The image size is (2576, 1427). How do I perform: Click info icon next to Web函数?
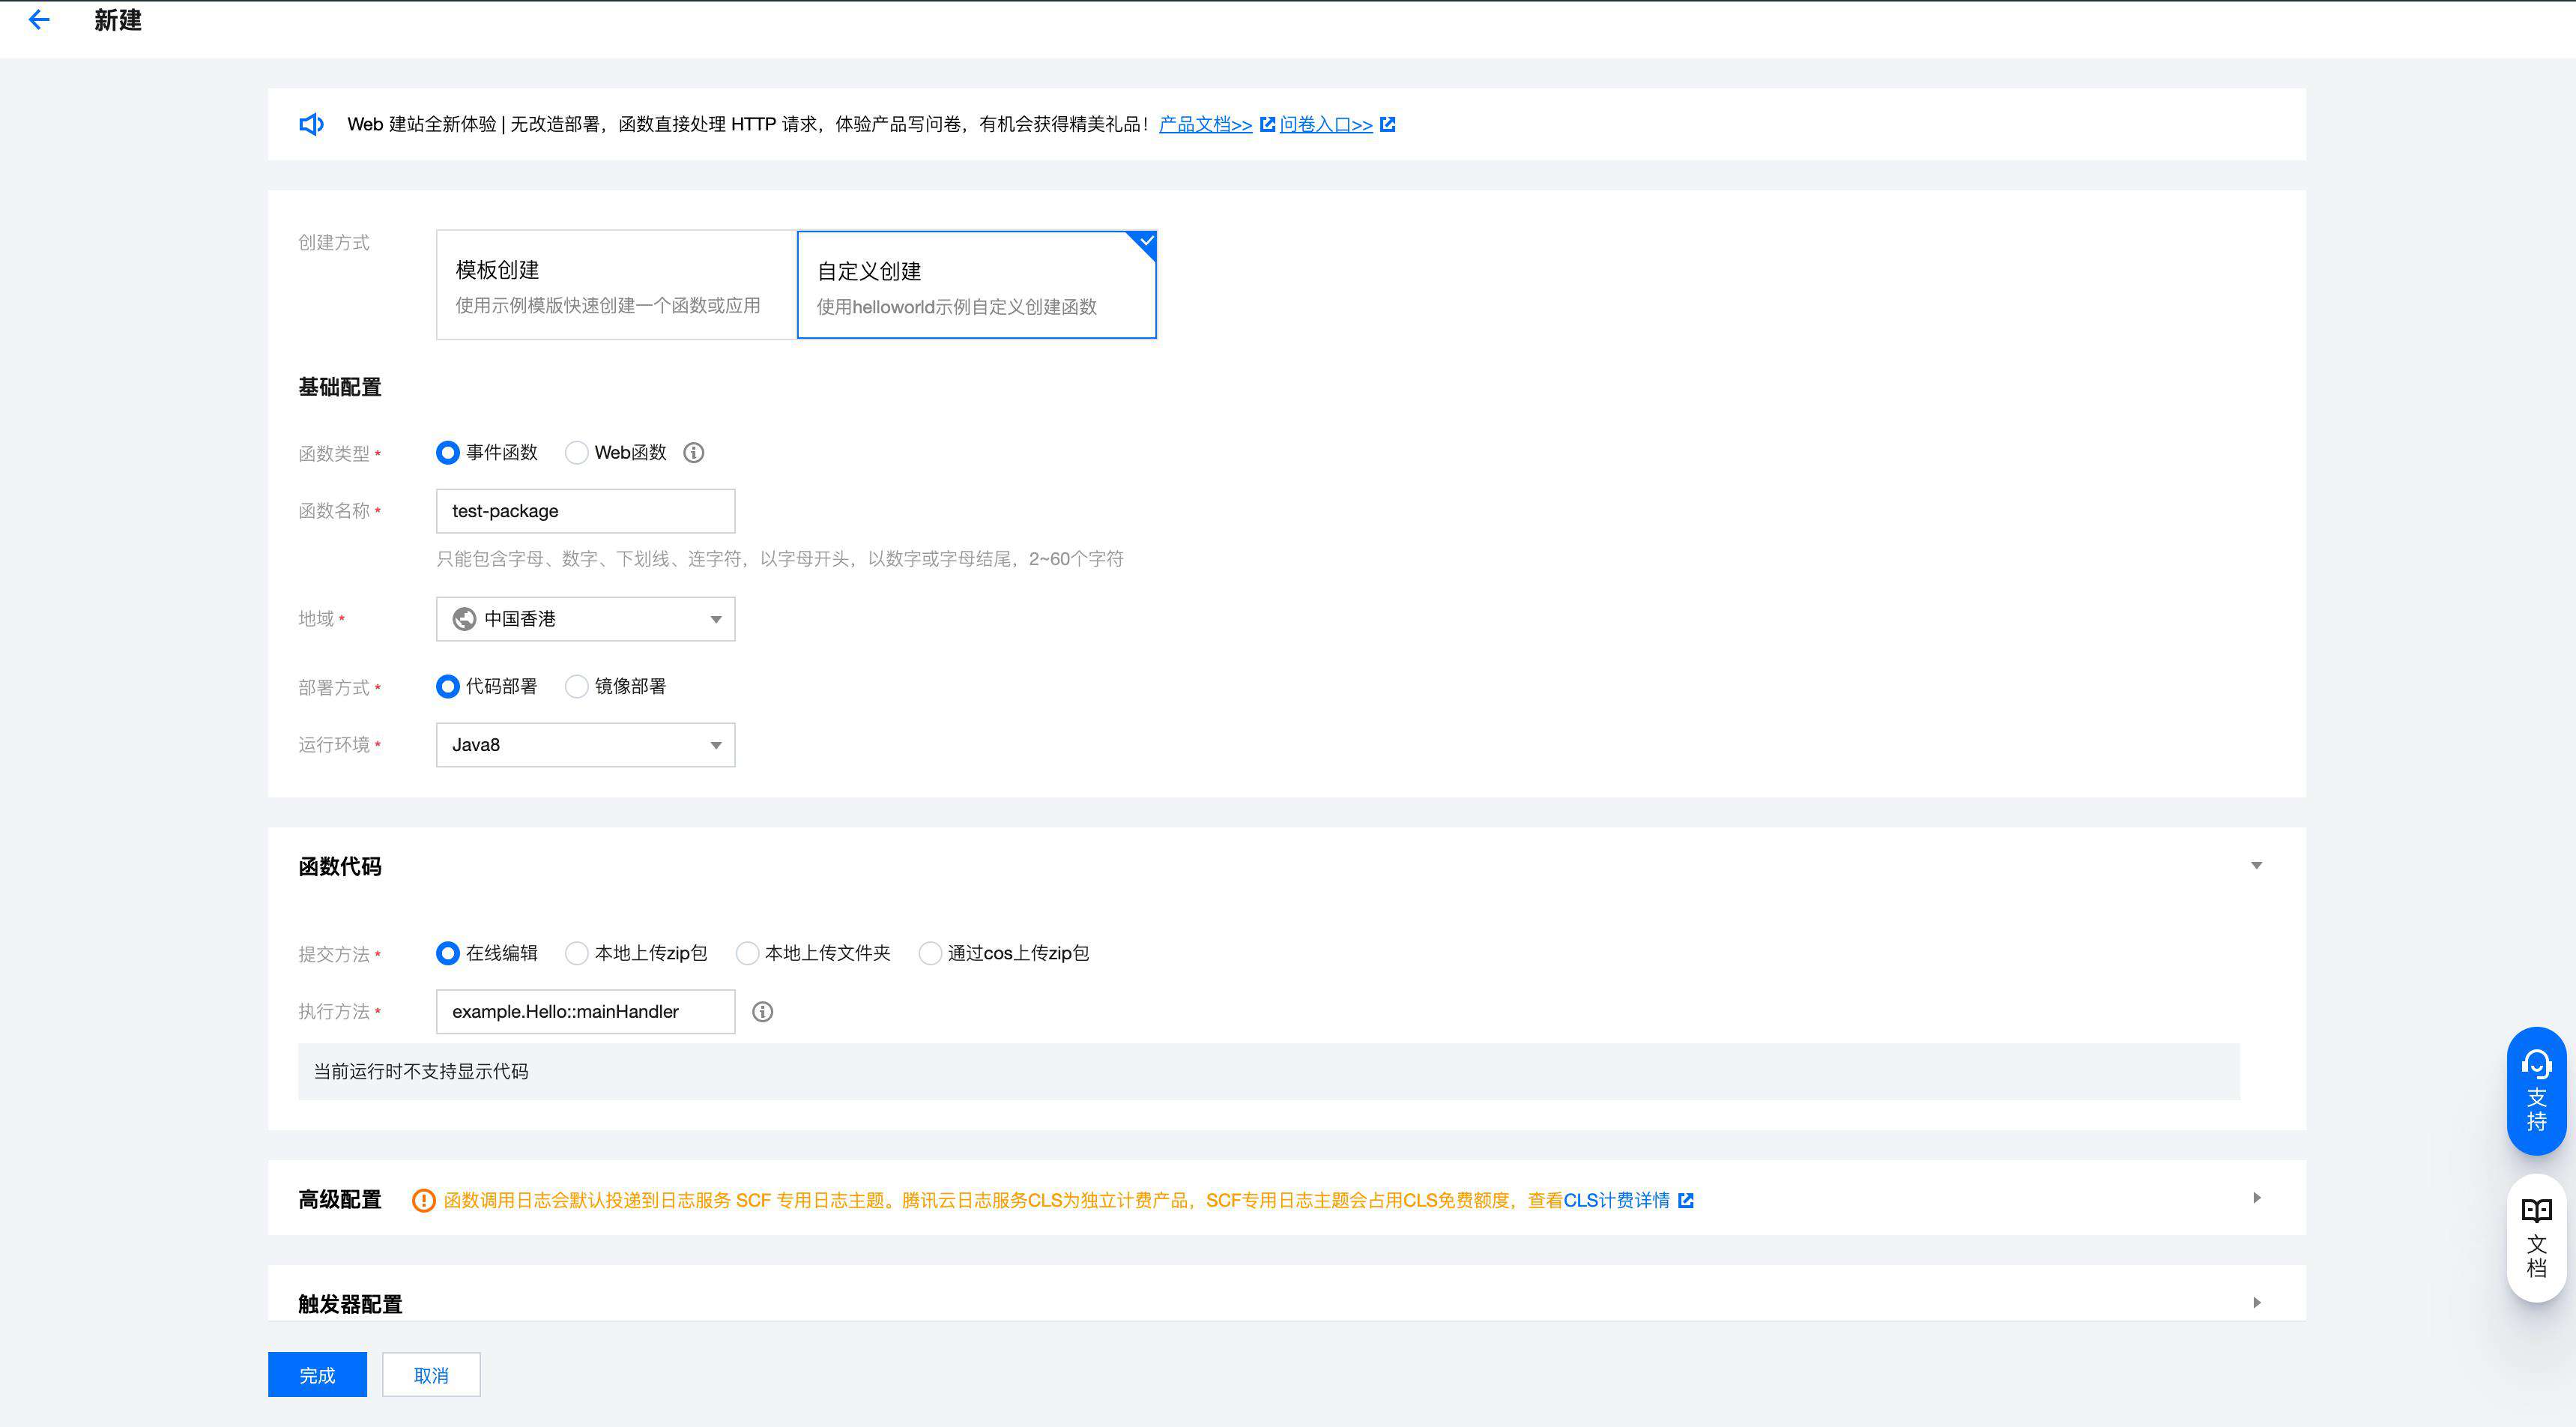693,453
